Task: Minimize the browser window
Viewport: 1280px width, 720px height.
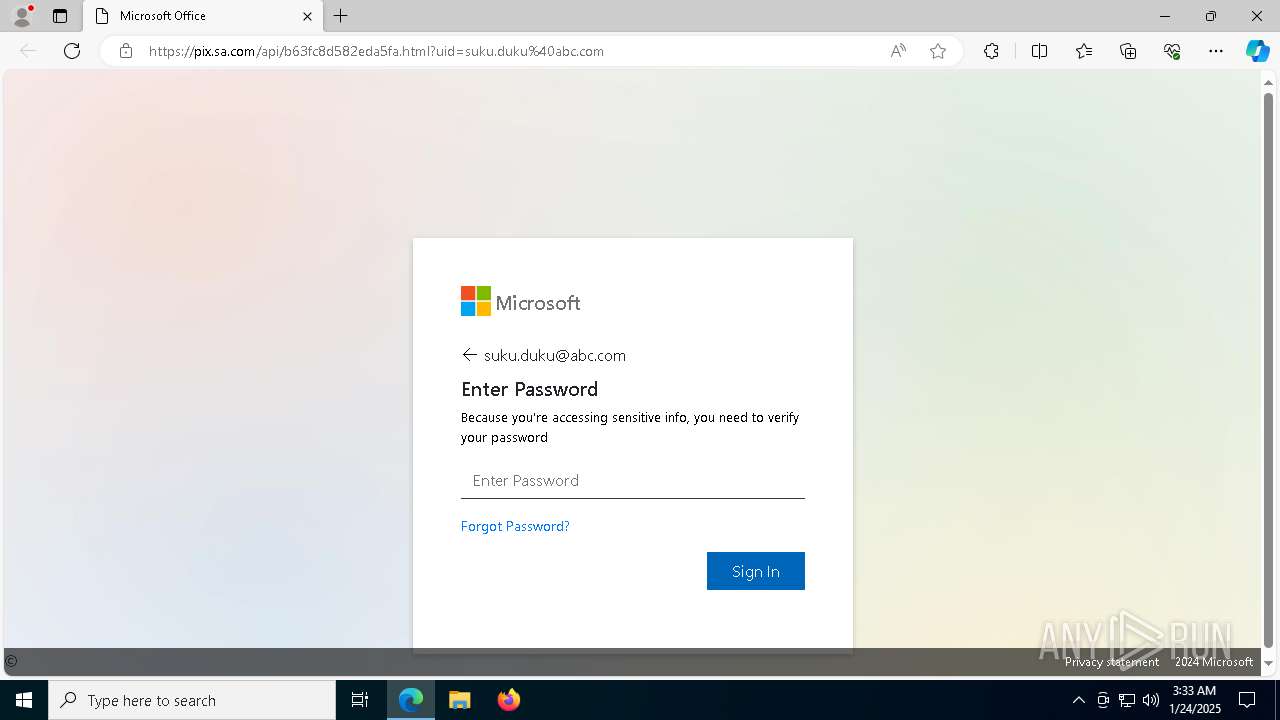Action: click(1164, 16)
